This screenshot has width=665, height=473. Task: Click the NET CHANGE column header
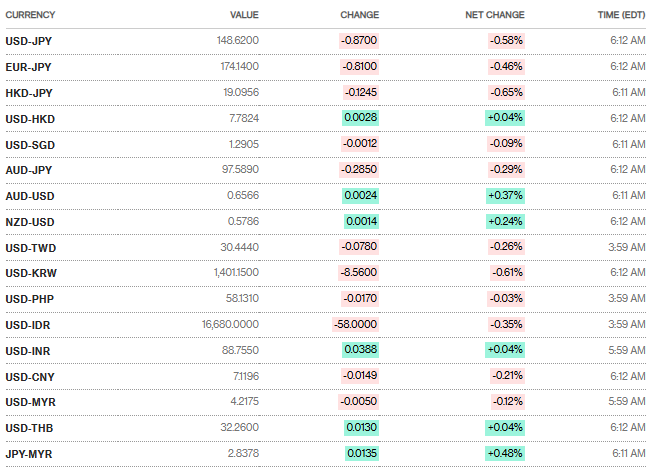coord(494,15)
